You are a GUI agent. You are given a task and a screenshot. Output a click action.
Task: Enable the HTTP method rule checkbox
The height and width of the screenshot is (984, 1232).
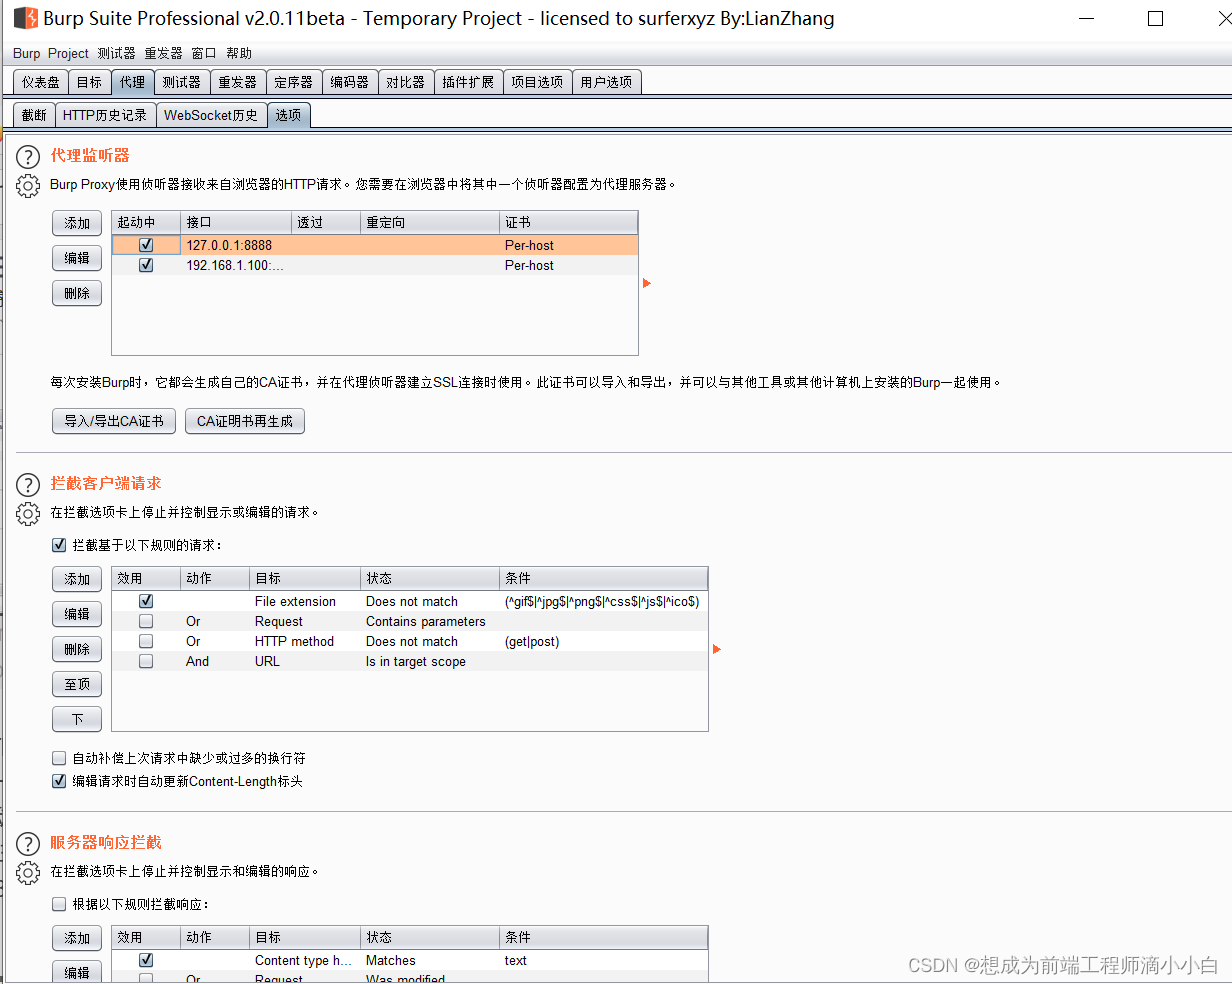[x=146, y=641]
